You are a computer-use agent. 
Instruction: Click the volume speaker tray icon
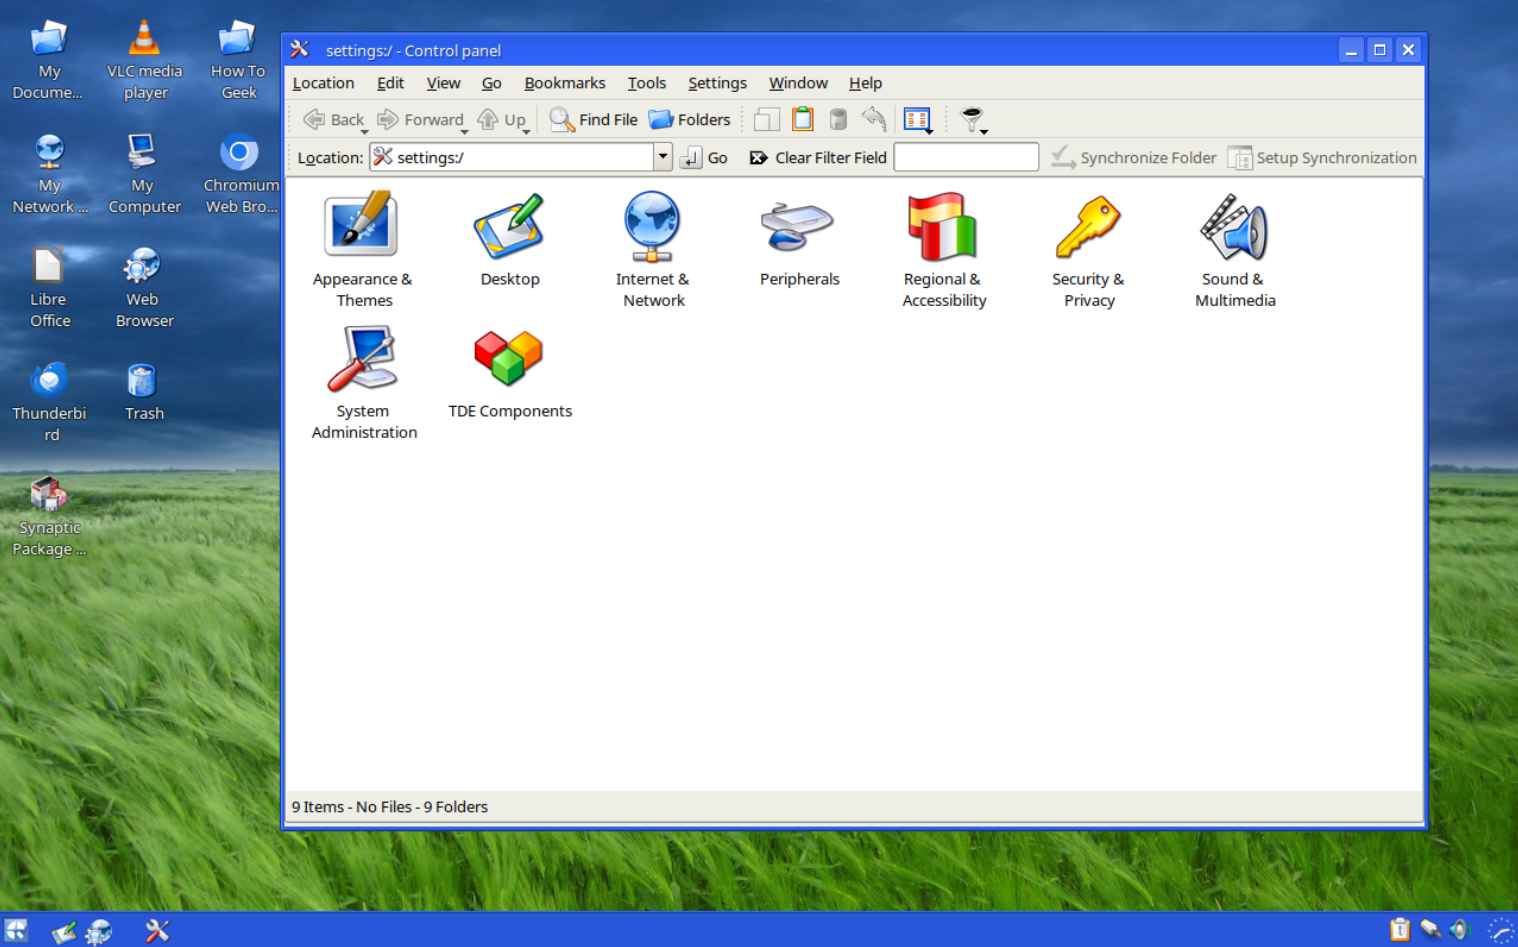coord(1461,930)
